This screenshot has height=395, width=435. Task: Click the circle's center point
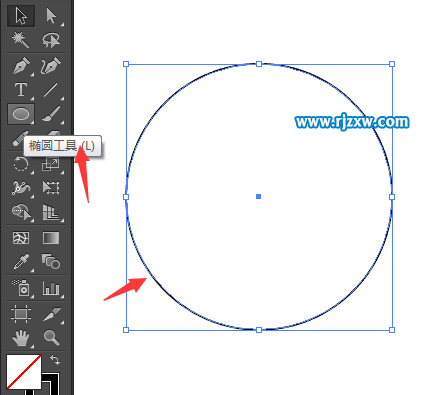(x=258, y=197)
